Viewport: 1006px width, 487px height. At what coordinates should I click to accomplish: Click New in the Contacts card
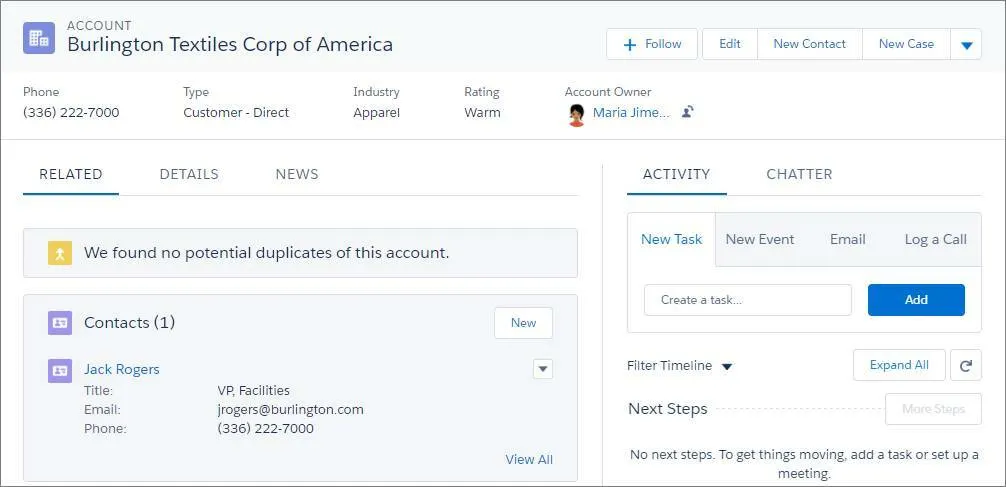tap(523, 323)
